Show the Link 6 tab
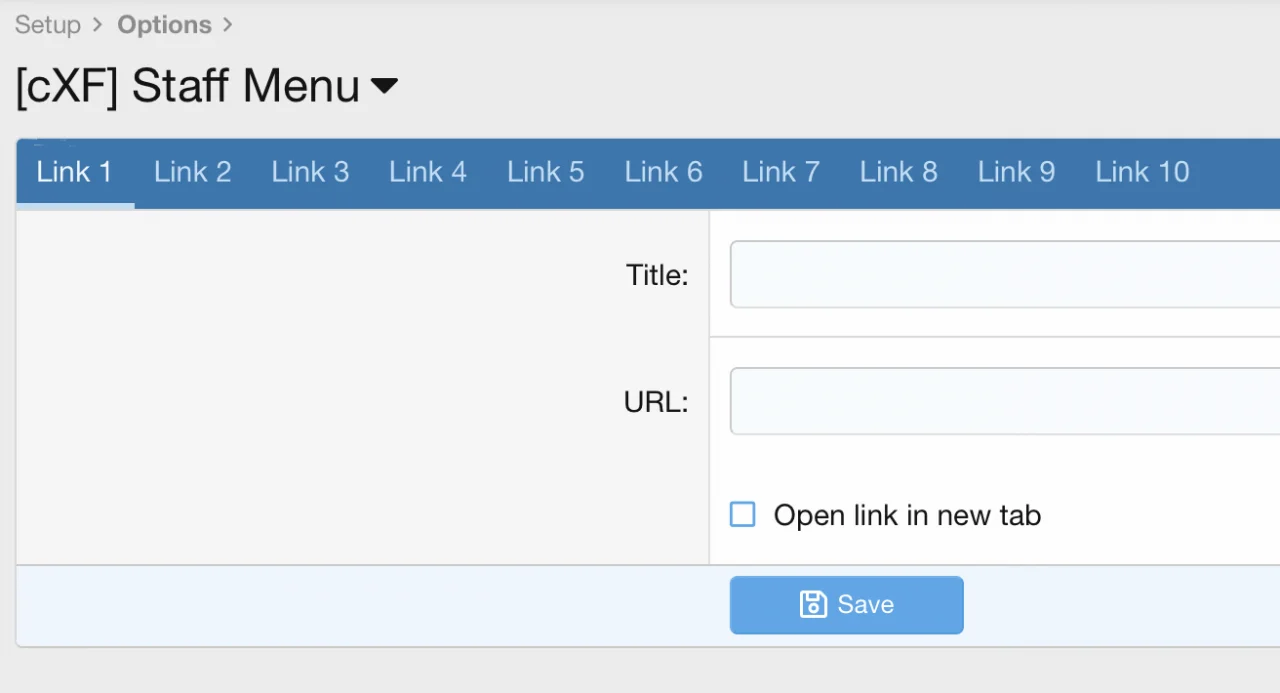The height and width of the screenshot is (693, 1280). pos(664,172)
